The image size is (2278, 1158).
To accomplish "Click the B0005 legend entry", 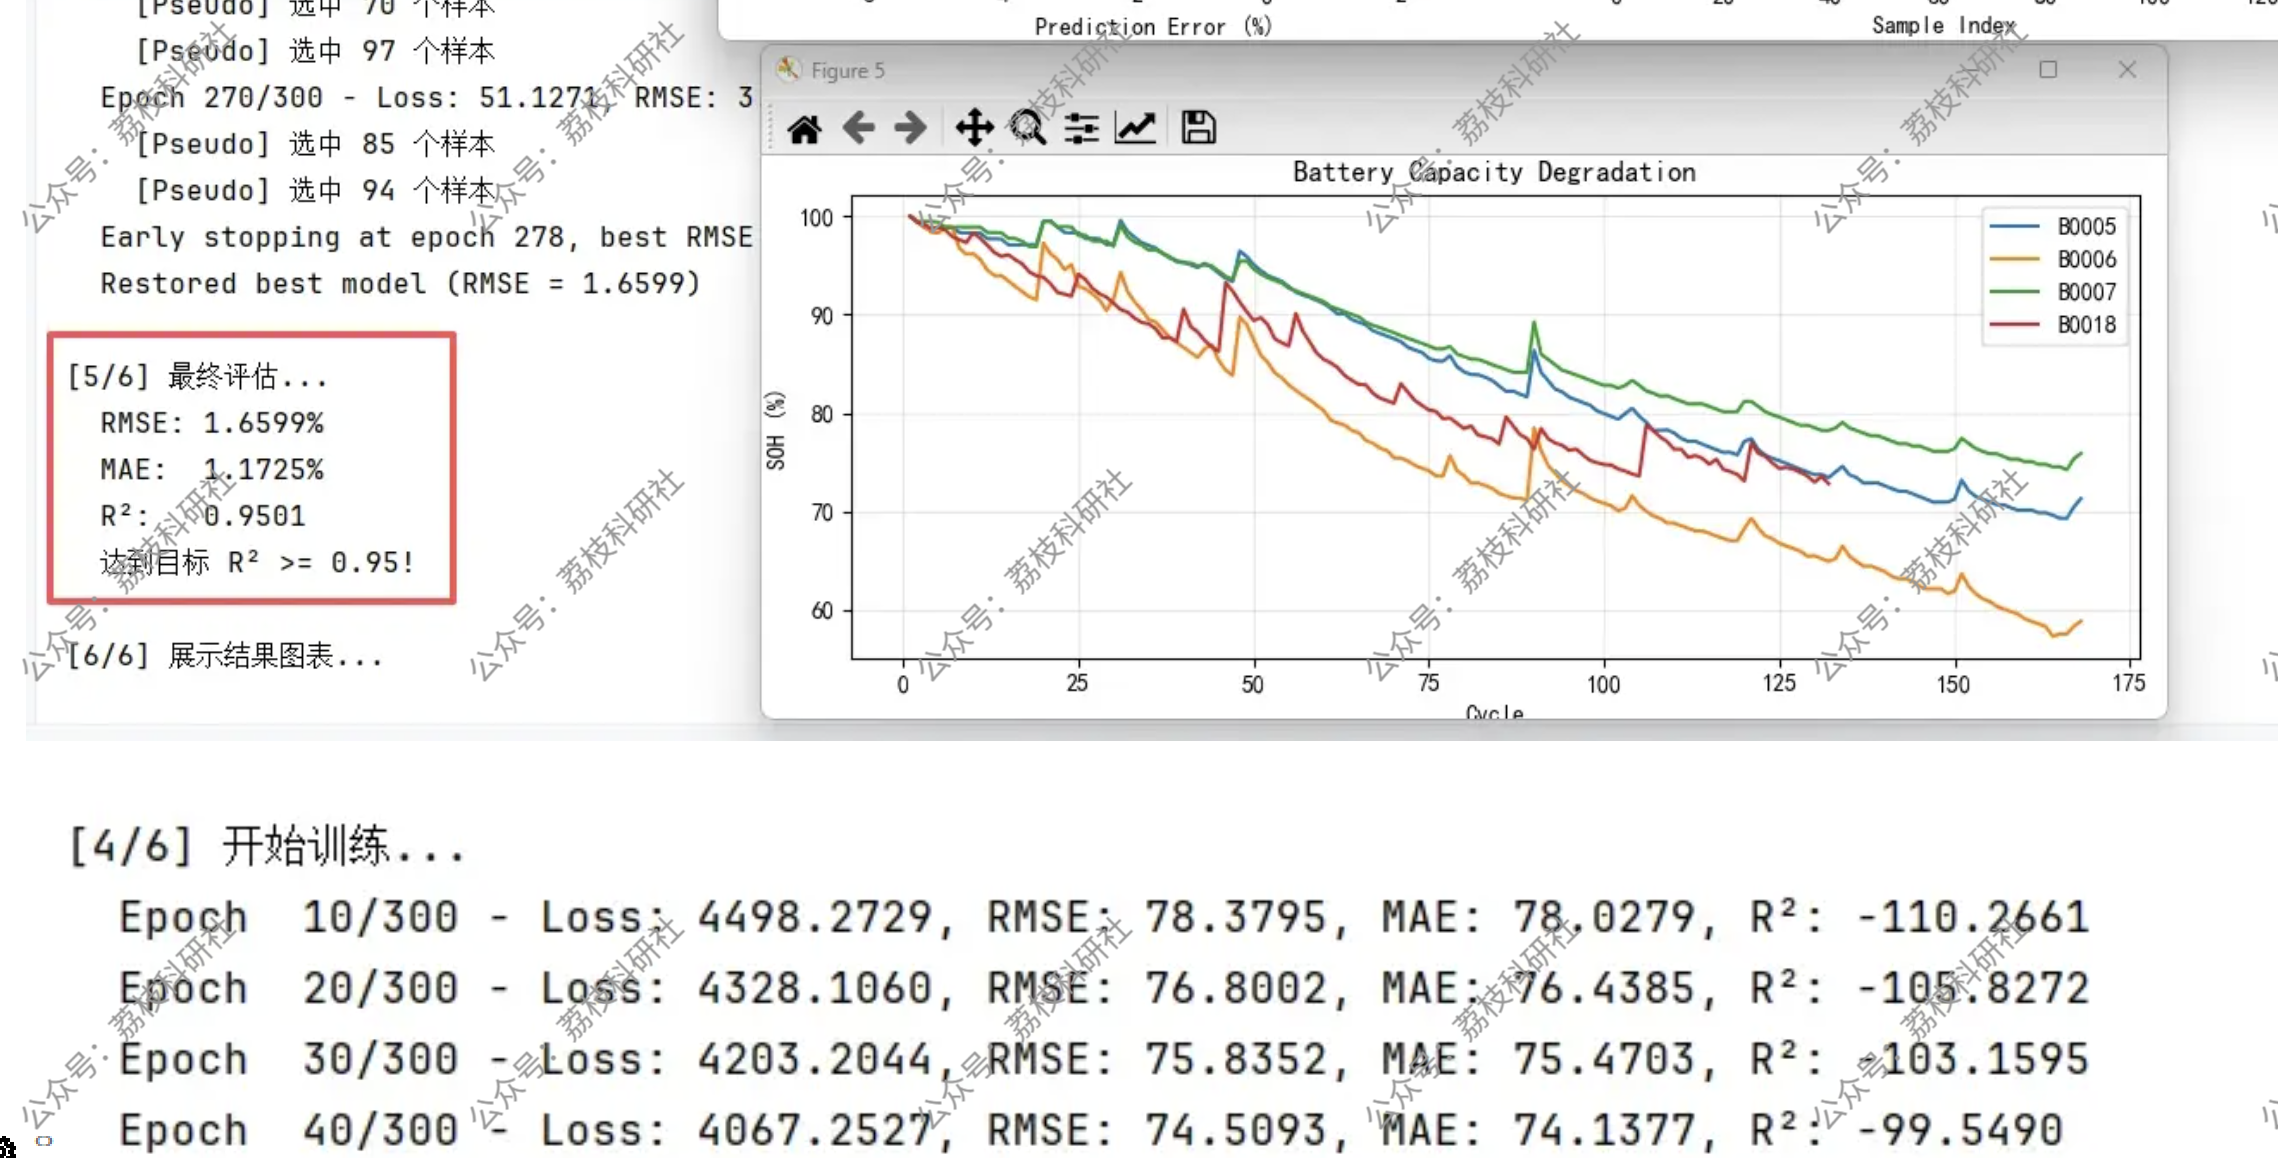I will tap(2053, 227).
